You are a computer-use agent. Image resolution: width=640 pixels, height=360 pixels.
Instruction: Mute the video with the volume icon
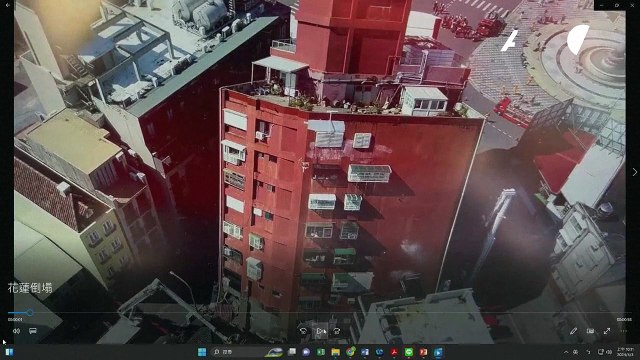click(x=16, y=331)
